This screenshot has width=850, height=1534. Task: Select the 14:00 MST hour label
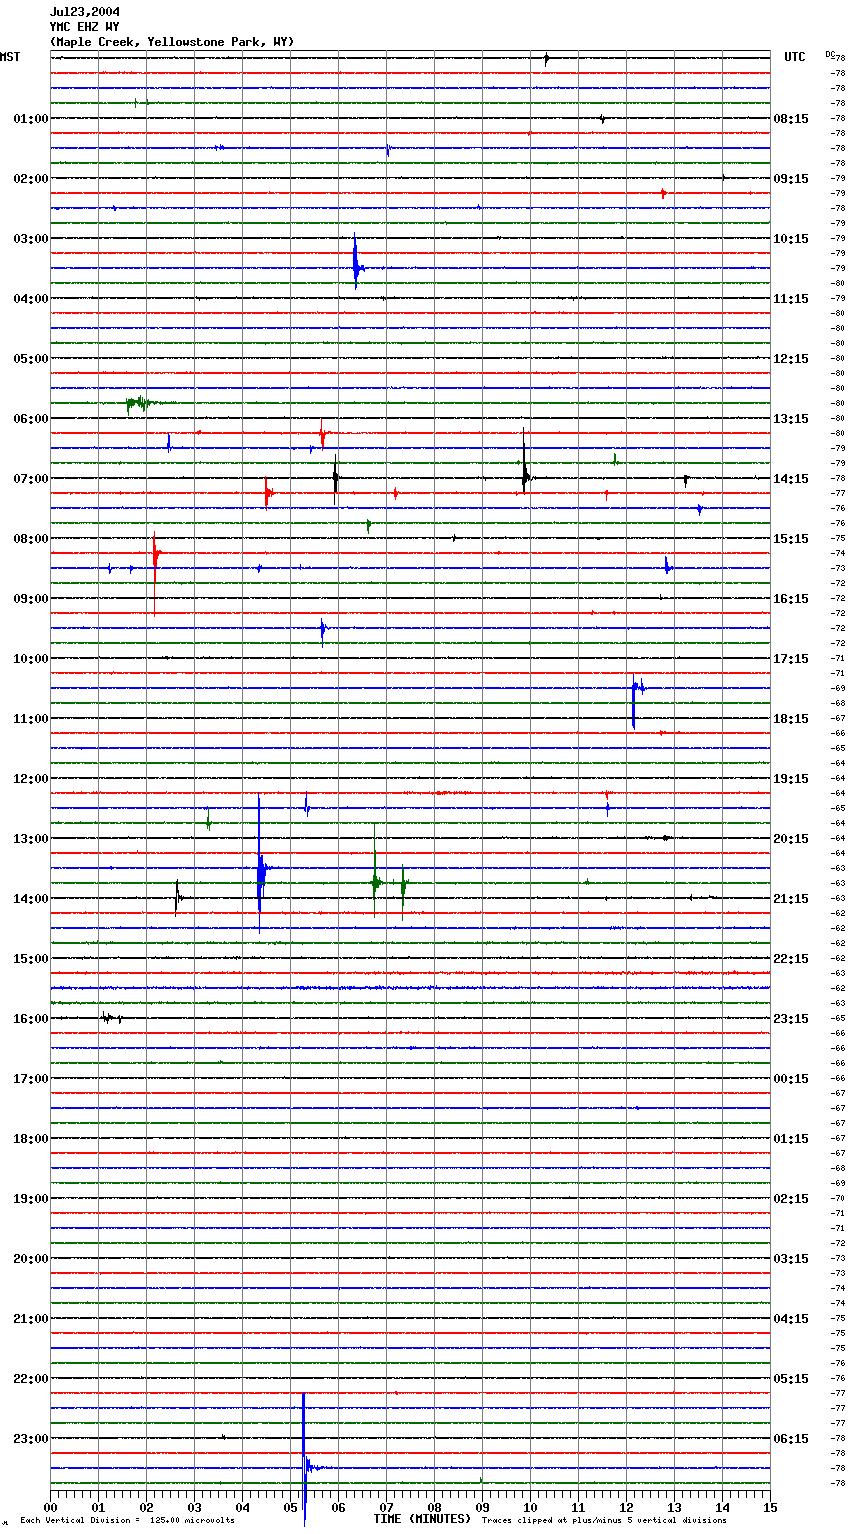[31, 899]
